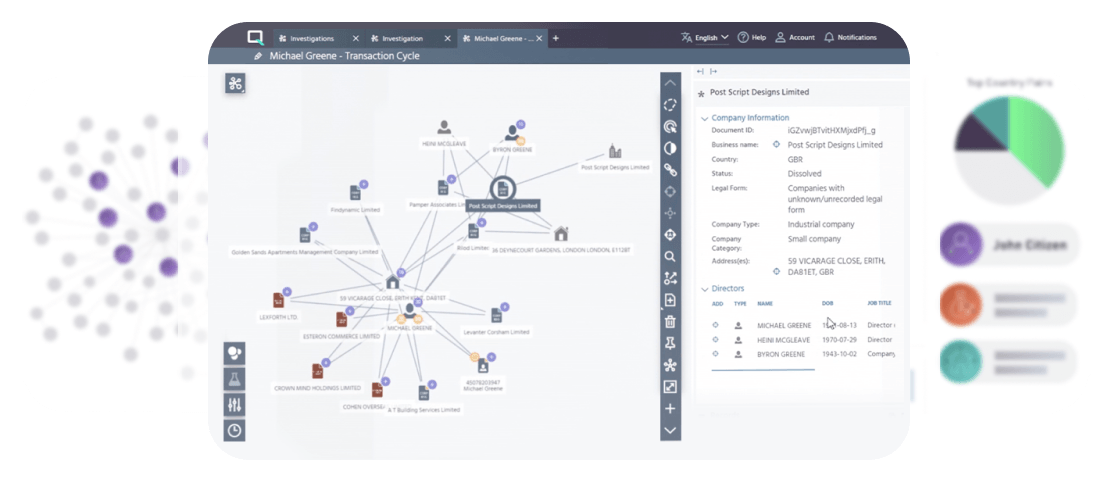The image size is (1114, 482).
Task: Click the graph layout icon at canvas top-left
Action: tap(235, 84)
